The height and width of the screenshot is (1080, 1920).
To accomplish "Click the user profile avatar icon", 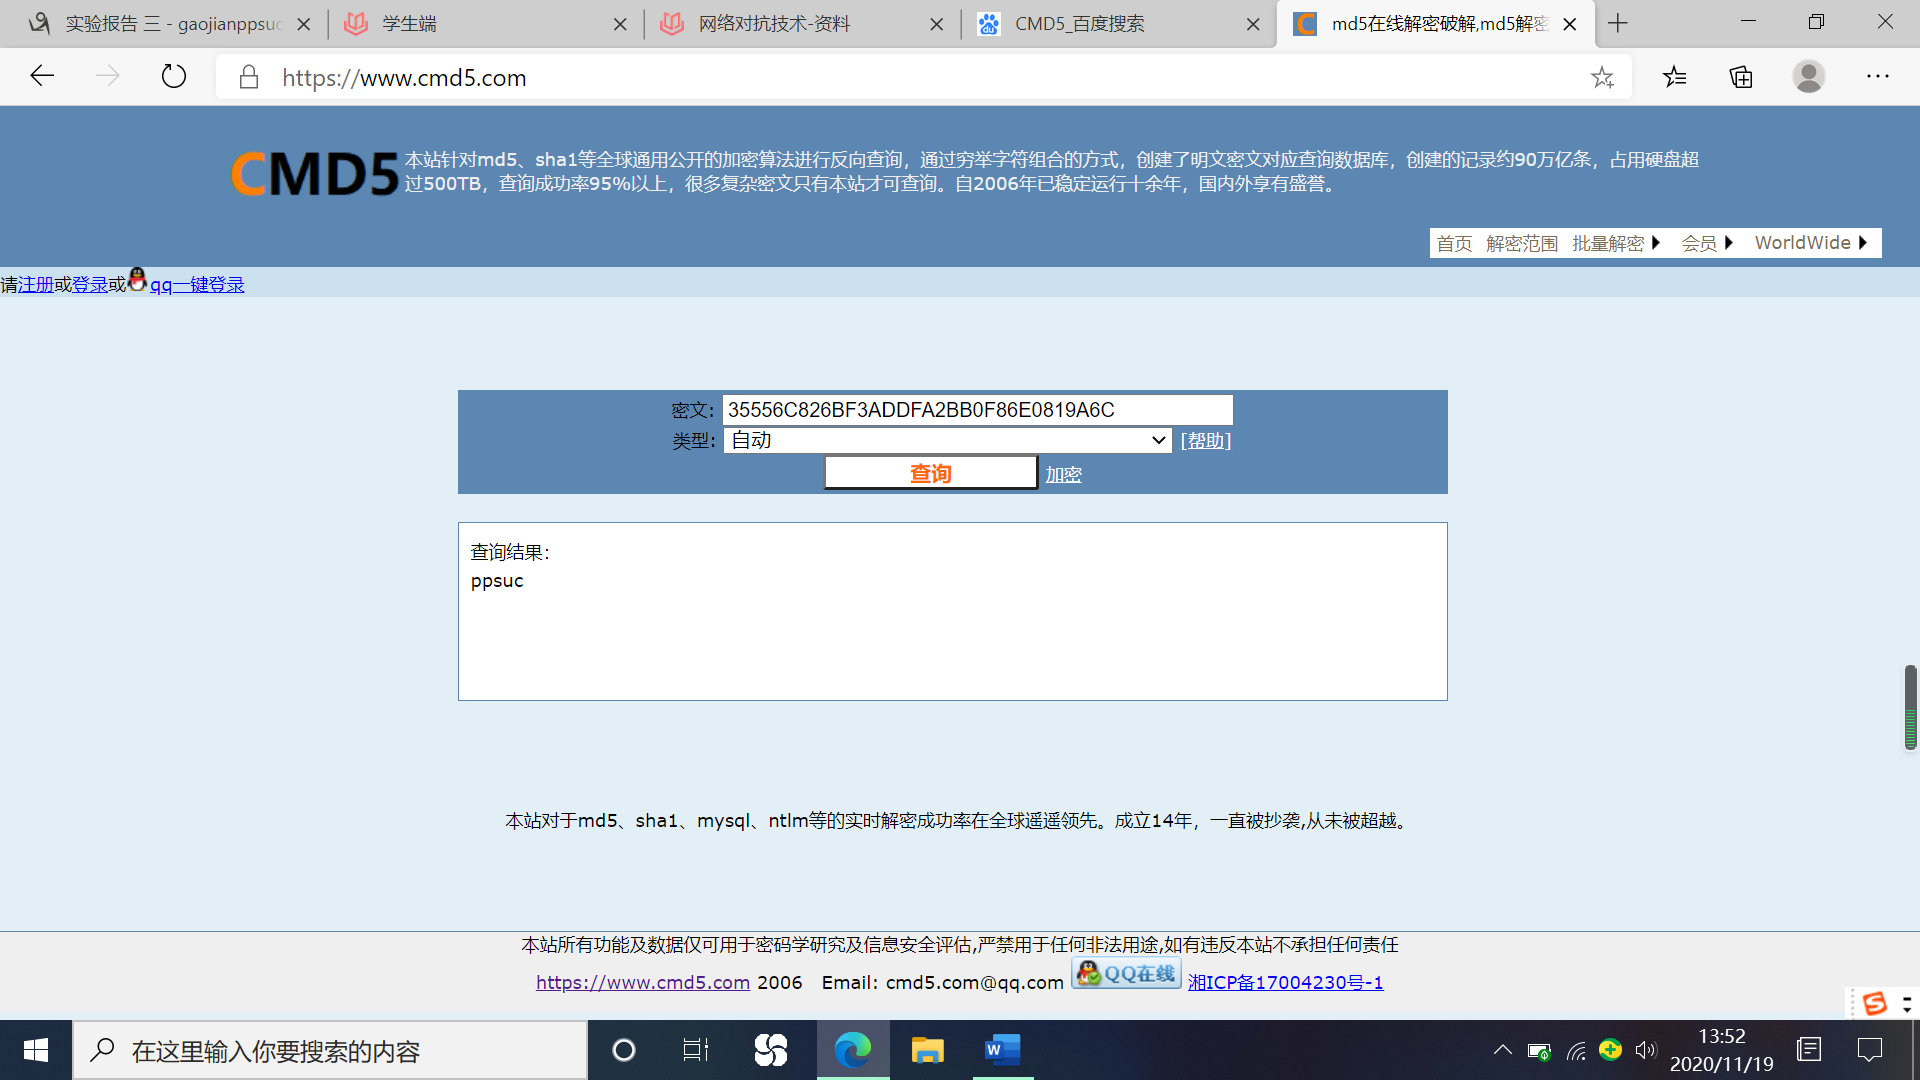I will pos(1808,77).
